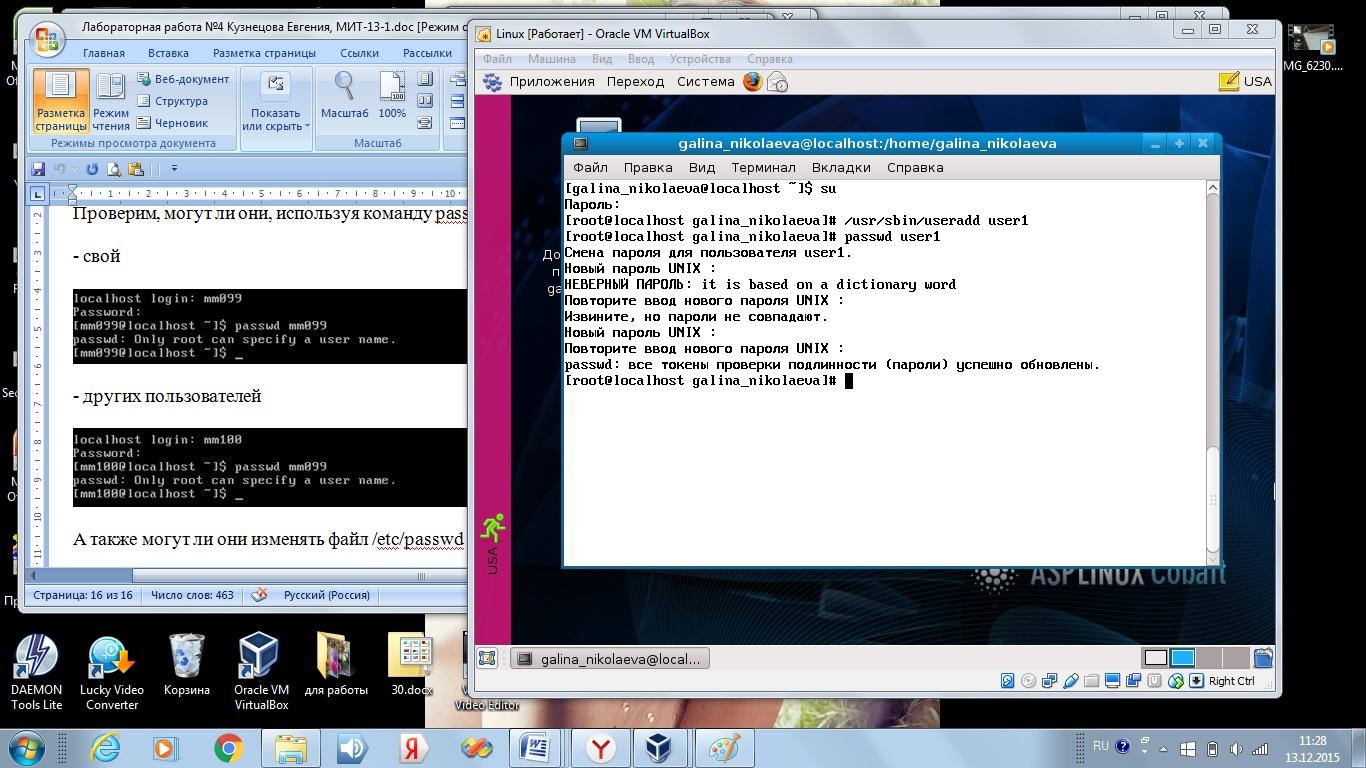Select page width zoom icon
The image size is (1366, 768).
click(x=425, y=123)
